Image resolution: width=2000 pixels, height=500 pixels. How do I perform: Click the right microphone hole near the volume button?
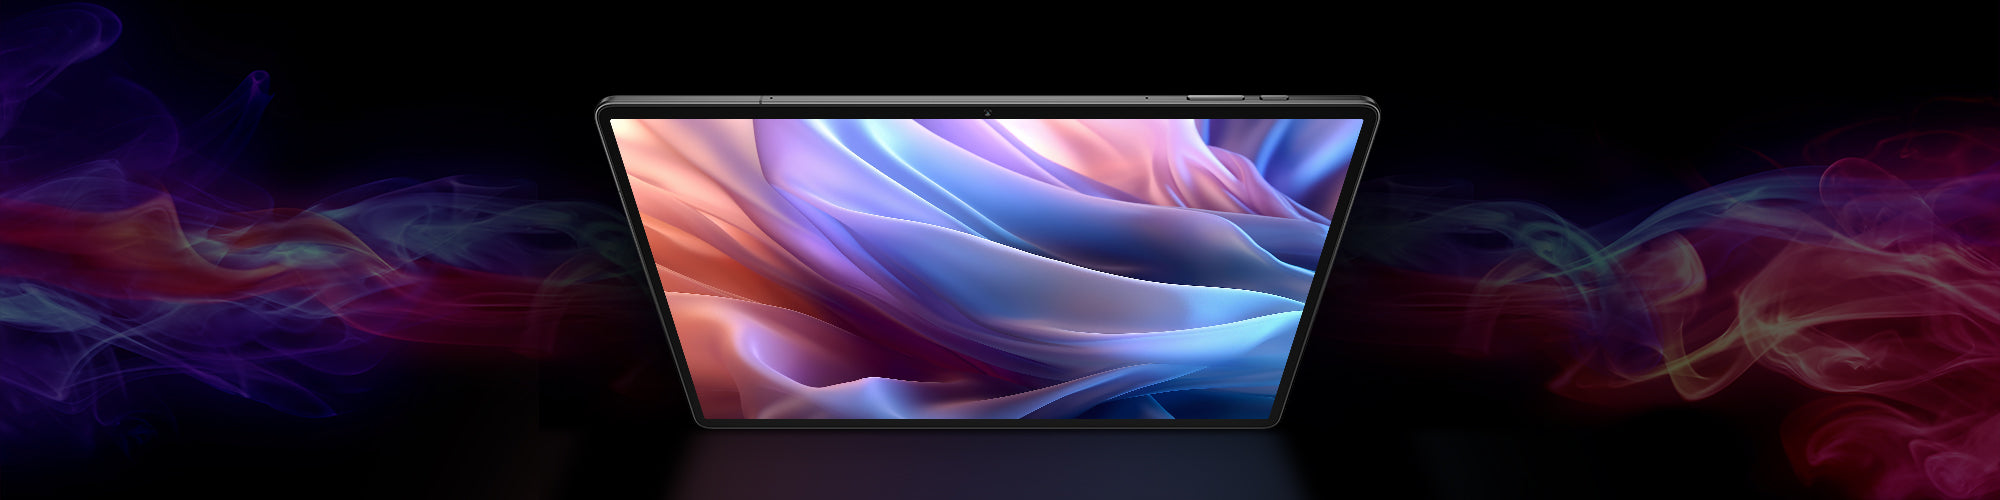1146,98
